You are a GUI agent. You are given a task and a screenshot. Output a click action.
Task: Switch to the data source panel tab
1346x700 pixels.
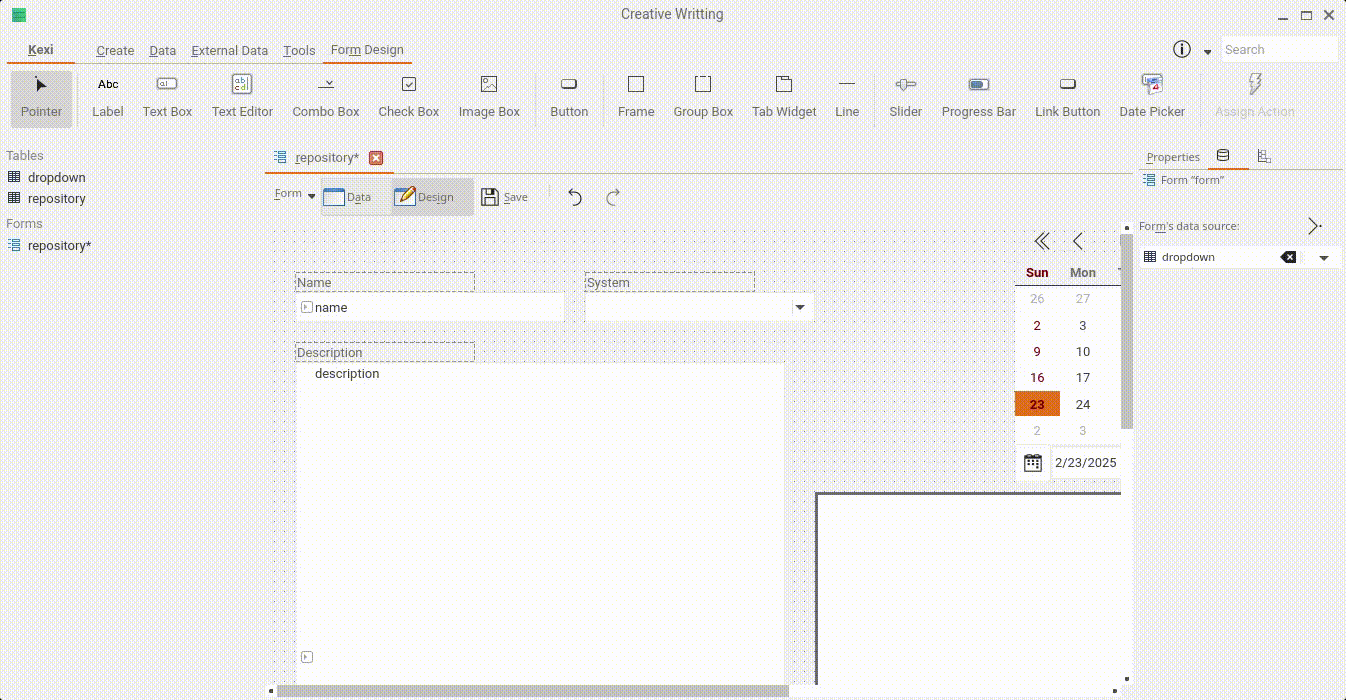tap(1222, 156)
